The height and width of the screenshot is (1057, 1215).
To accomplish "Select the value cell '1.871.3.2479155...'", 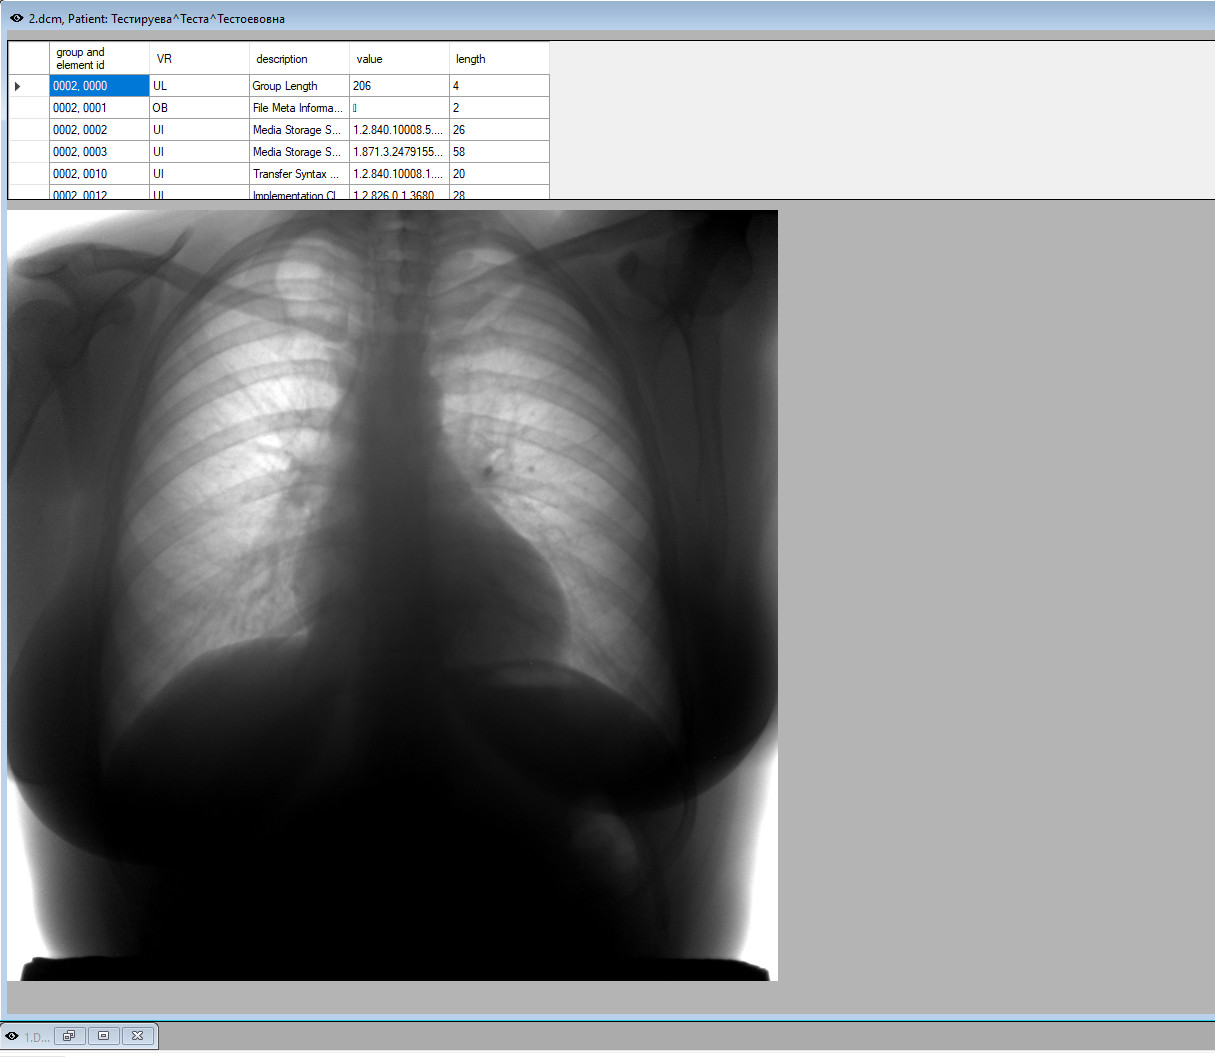I will (x=399, y=152).
